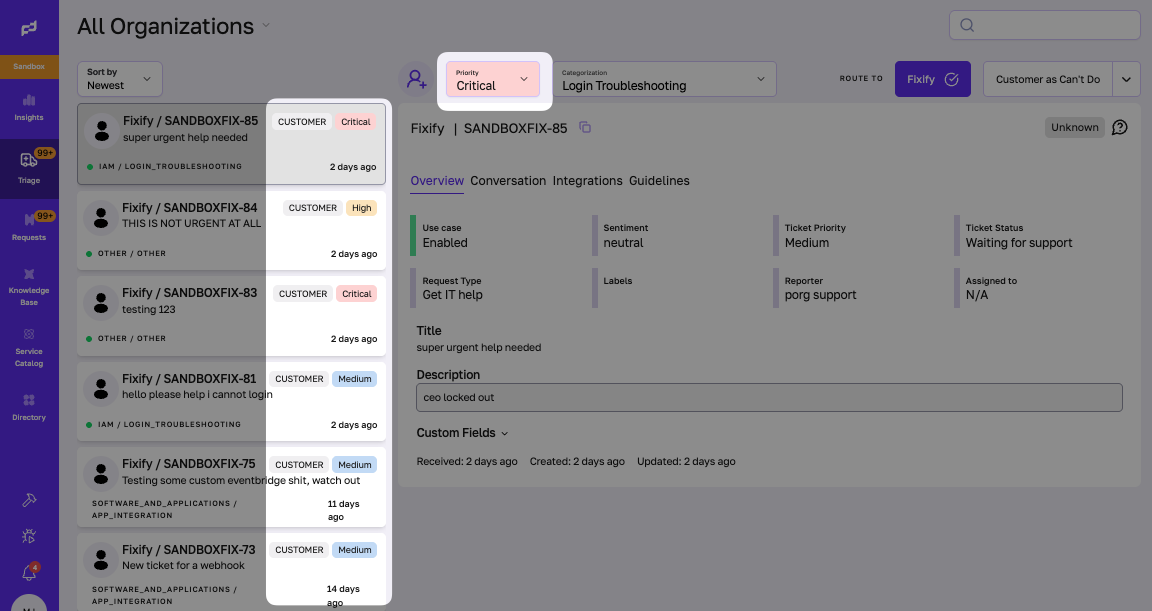1152x611 pixels.
Task: Open the feedback chat bubble beside Unknown
Action: click(x=1119, y=128)
